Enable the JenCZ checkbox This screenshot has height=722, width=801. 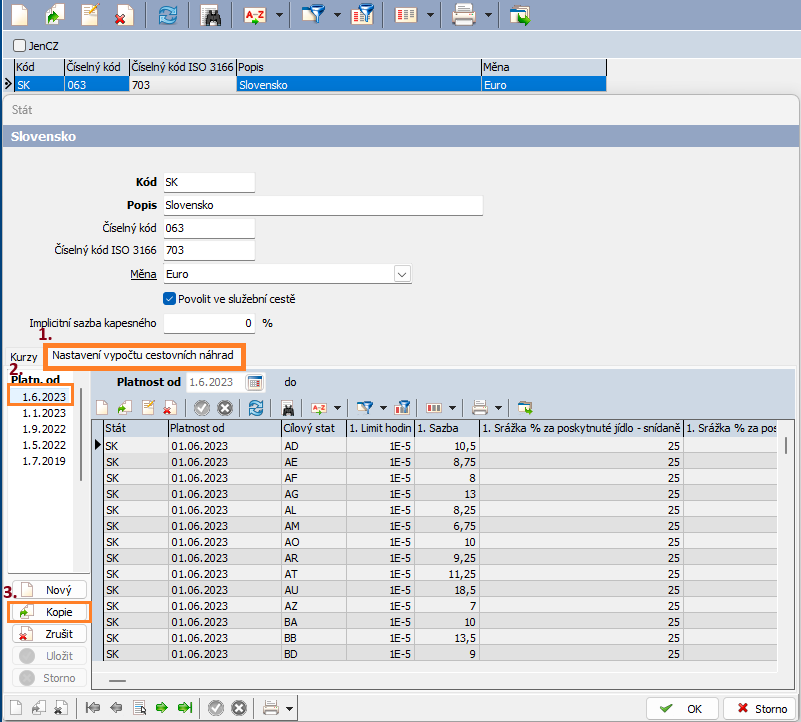pyautogui.click(x=19, y=46)
